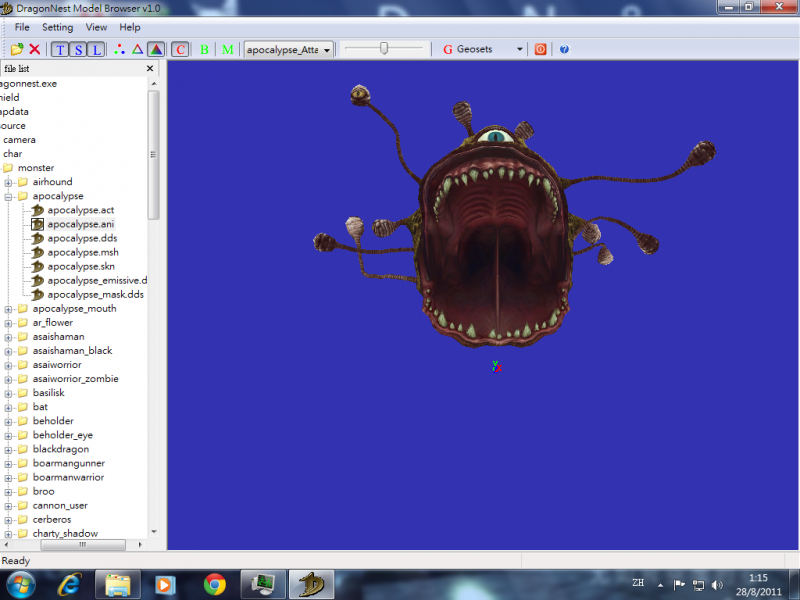Select the cerberos folder
Screen dimensions: 800x600
[x=52, y=520]
